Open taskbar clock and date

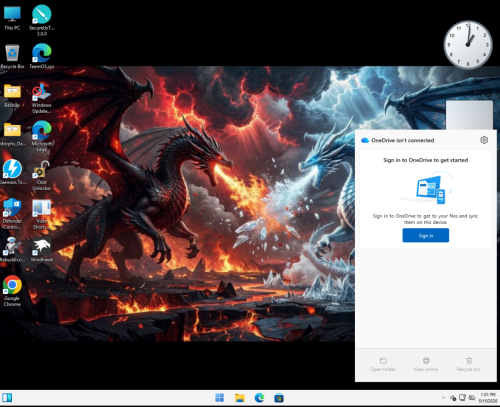(488, 398)
